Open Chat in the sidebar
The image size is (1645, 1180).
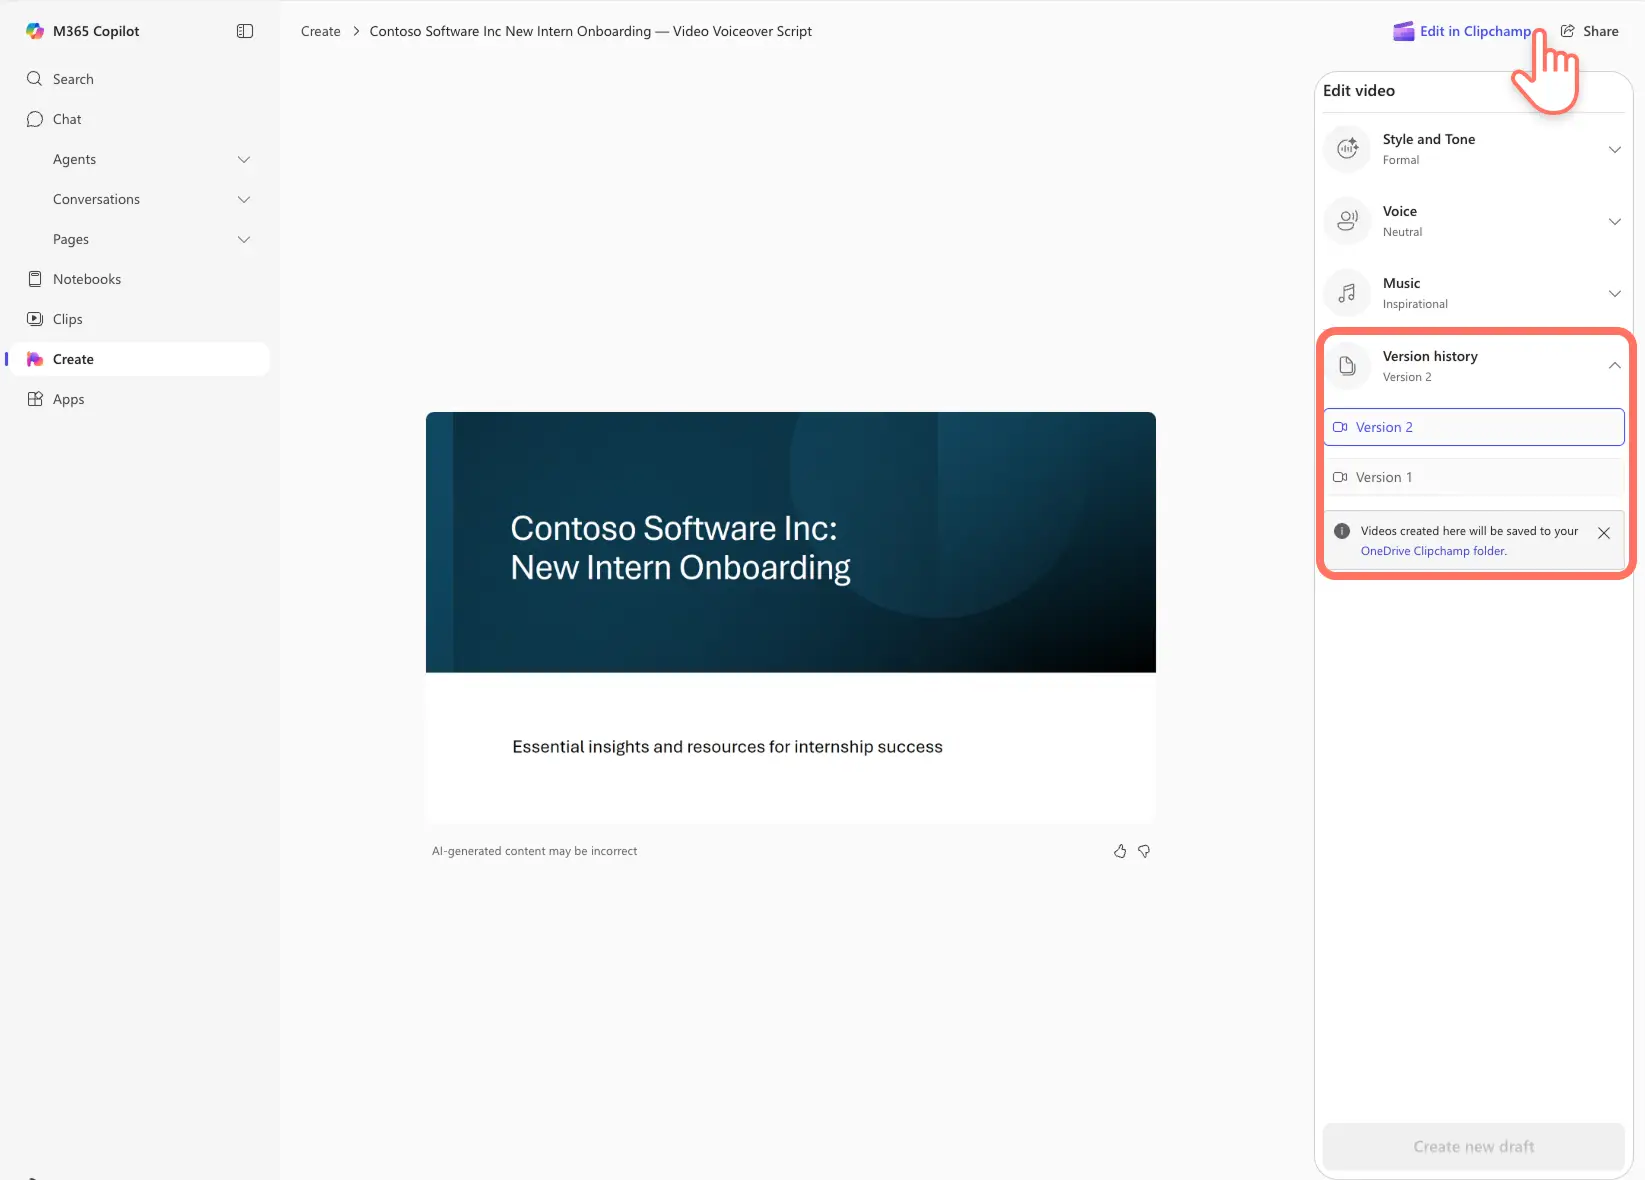[x=140, y=119]
